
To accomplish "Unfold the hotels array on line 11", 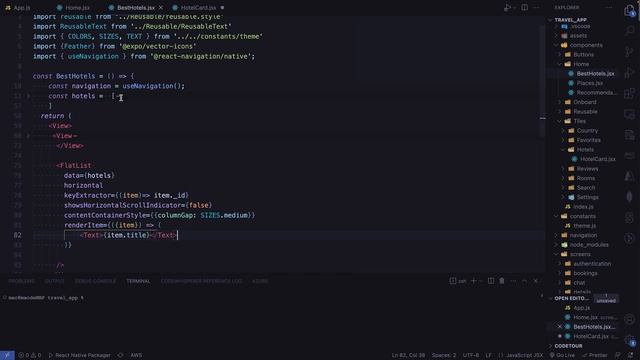I will [28, 96].
